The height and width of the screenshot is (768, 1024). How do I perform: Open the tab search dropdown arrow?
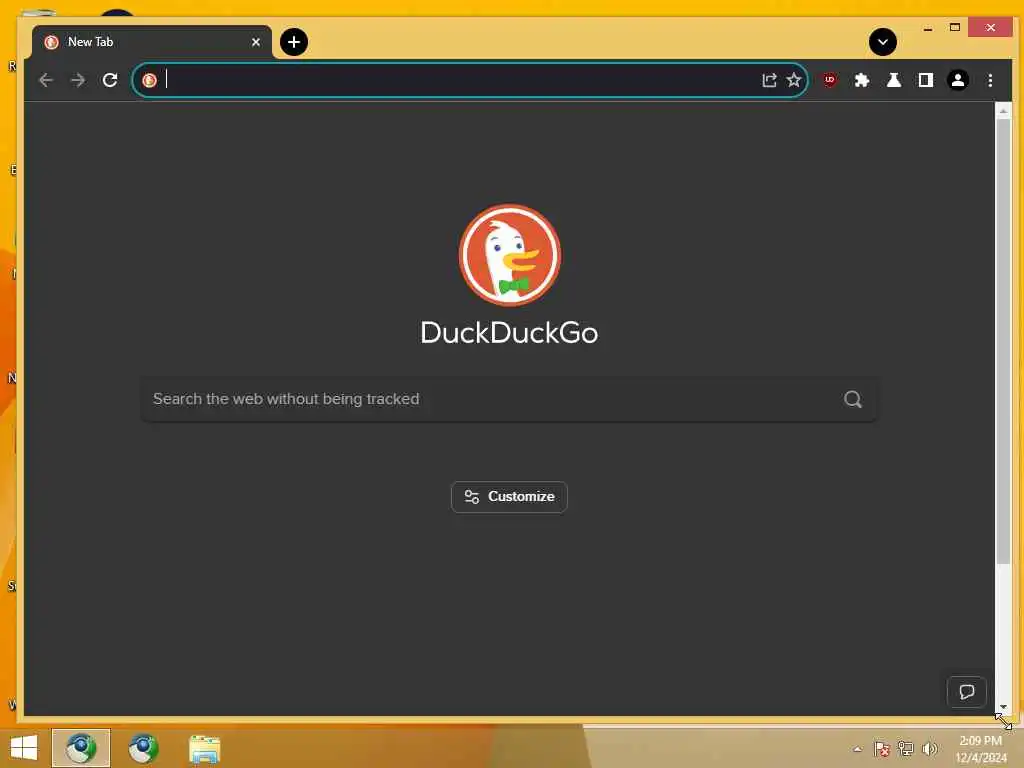[x=882, y=42]
